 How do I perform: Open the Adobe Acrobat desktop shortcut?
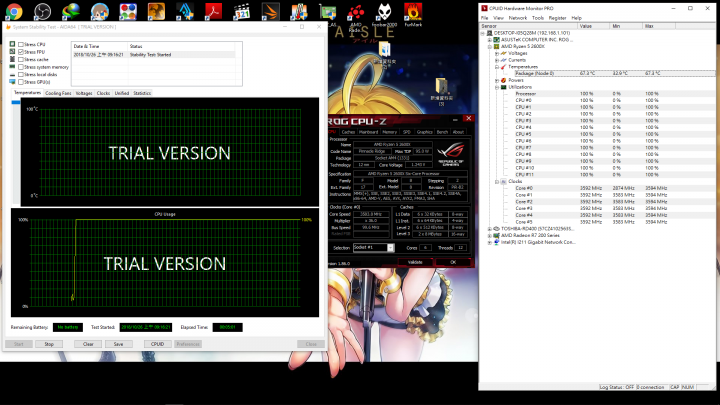(214, 11)
